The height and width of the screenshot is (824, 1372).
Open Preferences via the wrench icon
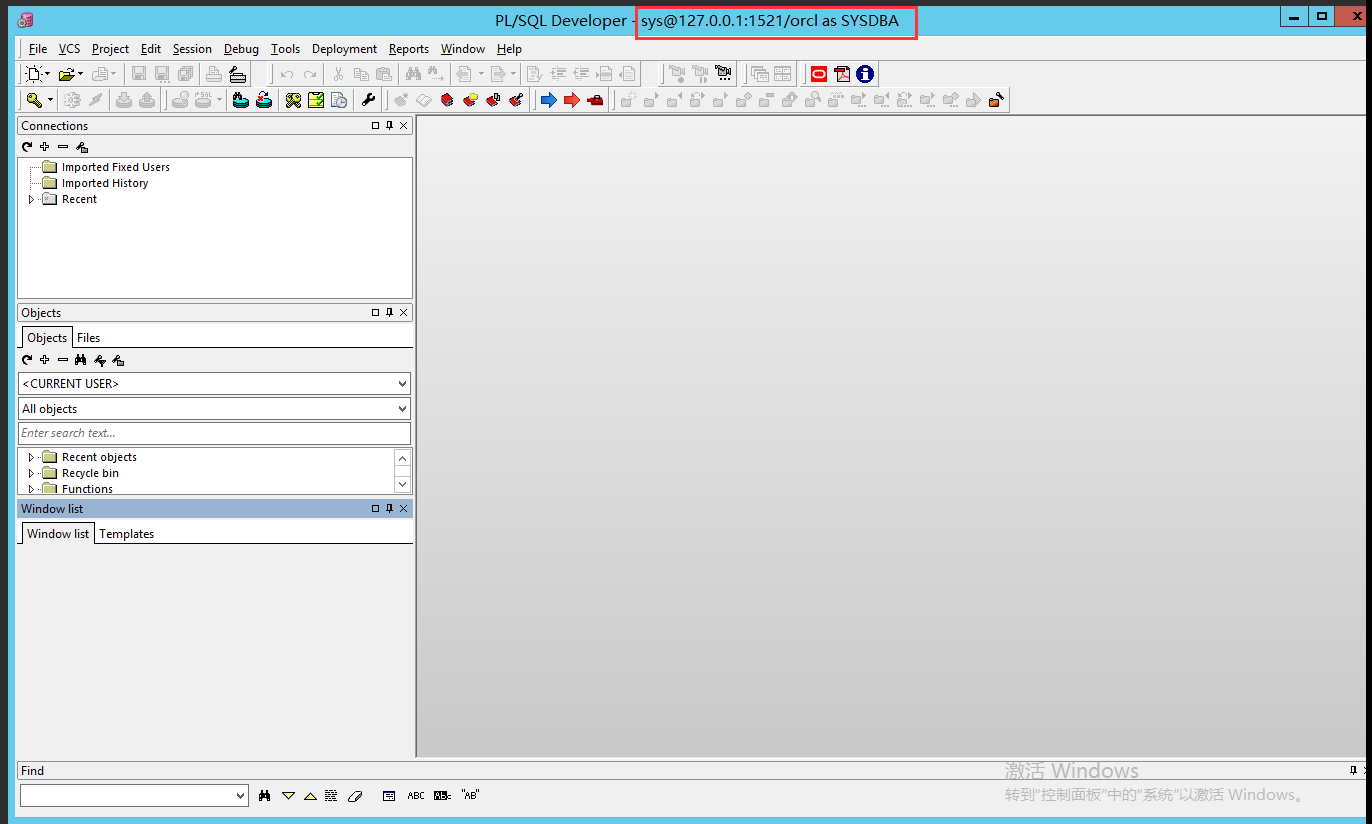(368, 100)
